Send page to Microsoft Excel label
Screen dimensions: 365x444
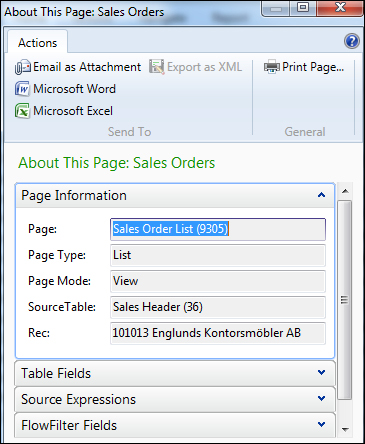(x=73, y=111)
